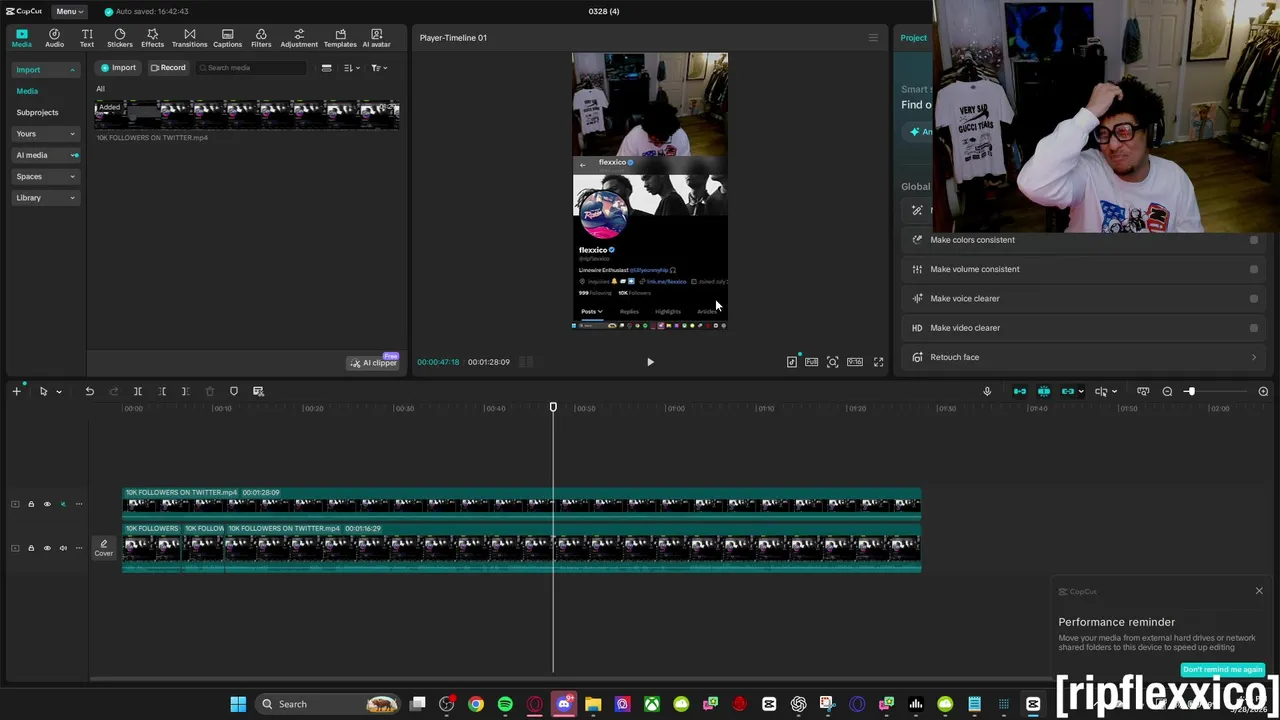Expand the Yours section

[x=46, y=134]
